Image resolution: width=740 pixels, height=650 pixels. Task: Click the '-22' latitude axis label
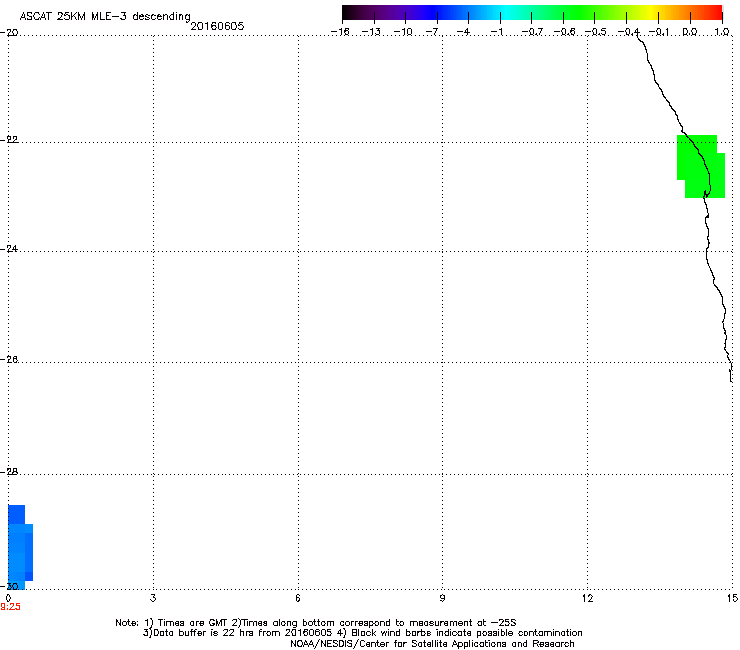(x=9, y=140)
